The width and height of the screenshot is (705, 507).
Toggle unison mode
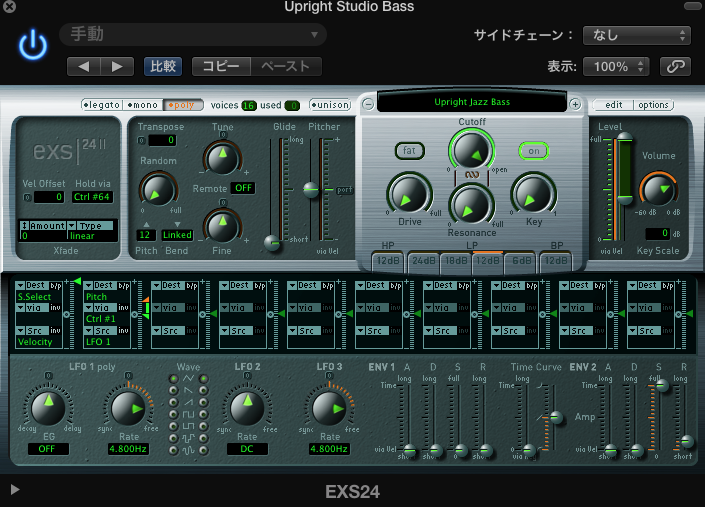pyautogui.click(x=330, y=105)
